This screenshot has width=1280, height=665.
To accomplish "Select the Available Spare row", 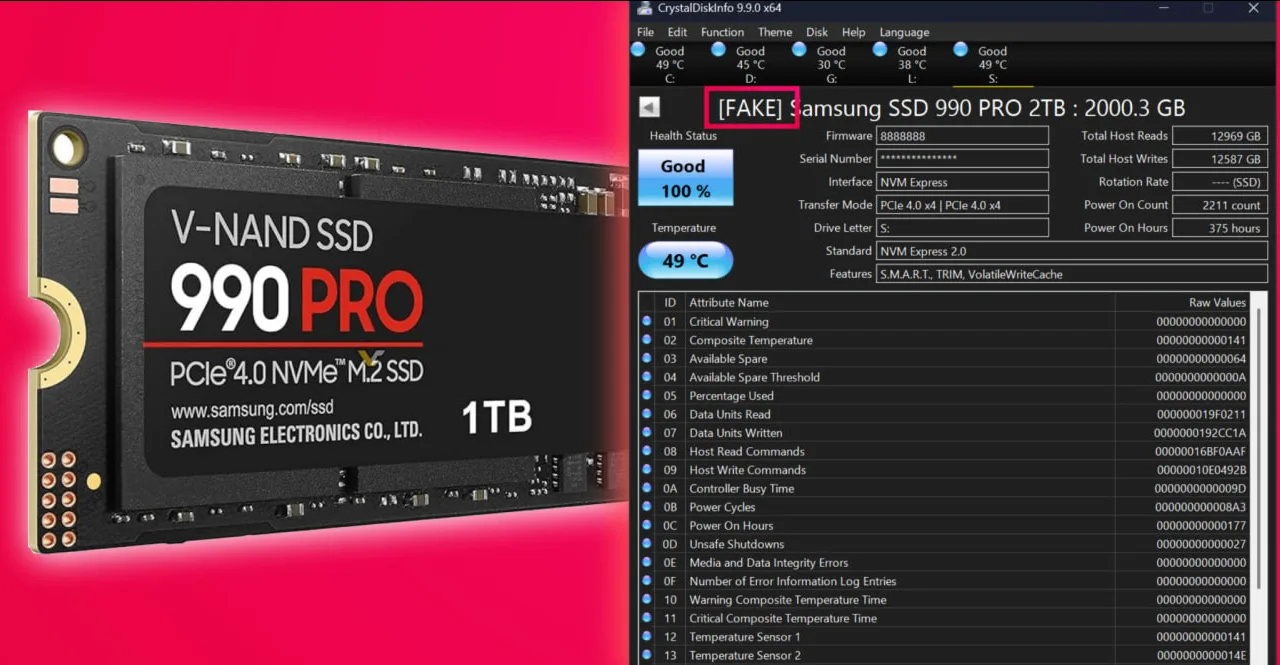I will point(945,359).
